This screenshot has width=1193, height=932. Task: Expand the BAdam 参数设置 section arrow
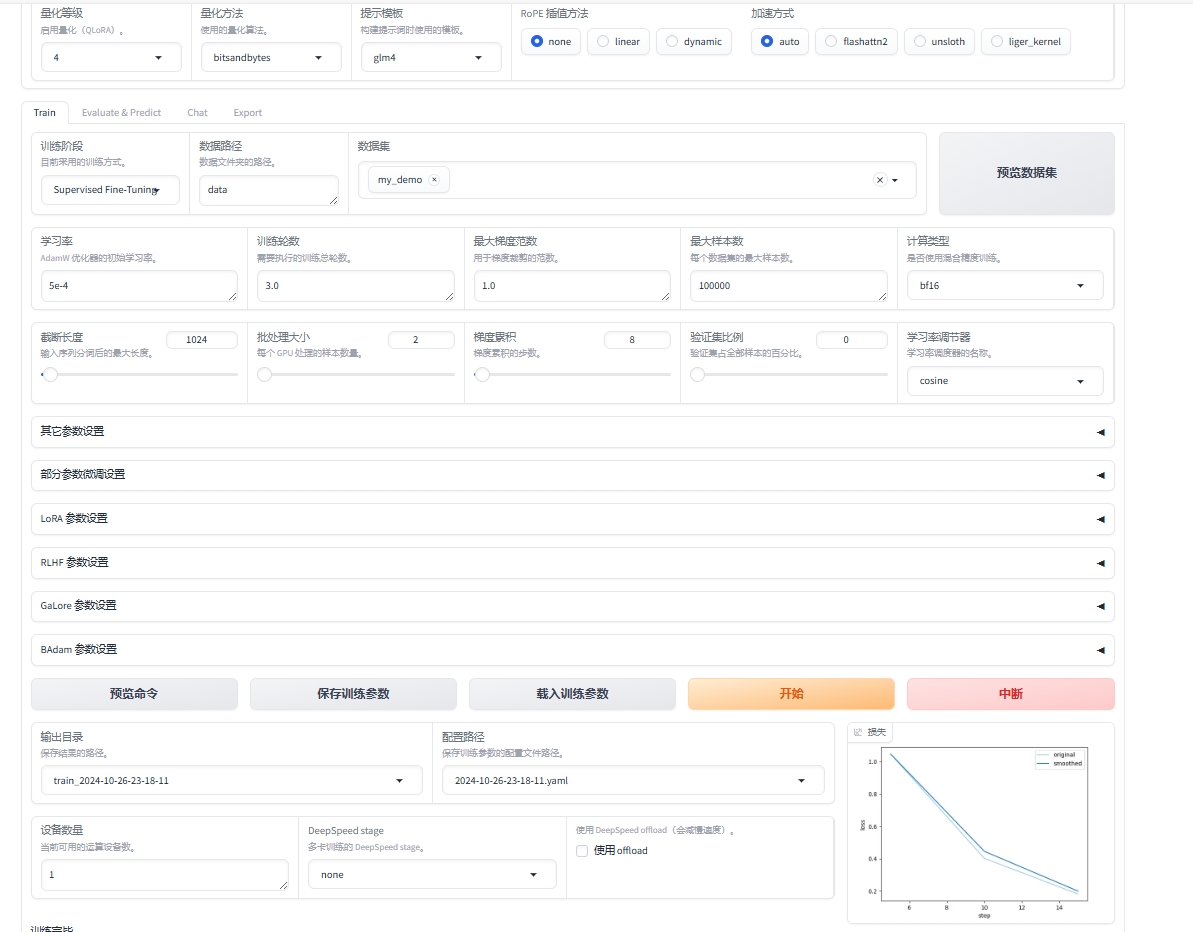coord(1100,650)
